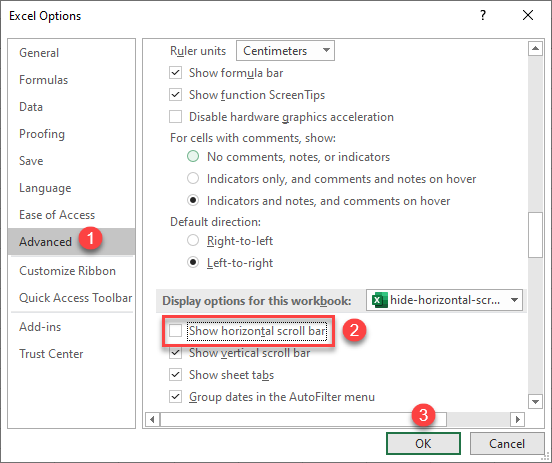552x463 pixels.
Task: Open Ease of Access settings
Action: [71, 215]
